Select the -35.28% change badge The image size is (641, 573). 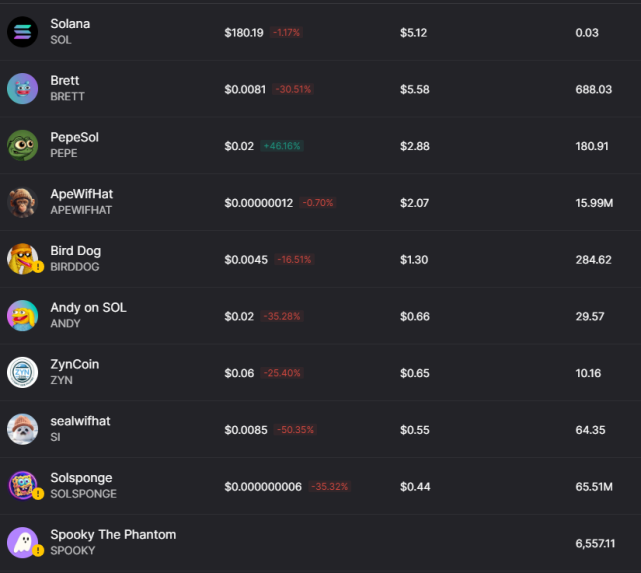coord(282,317)
